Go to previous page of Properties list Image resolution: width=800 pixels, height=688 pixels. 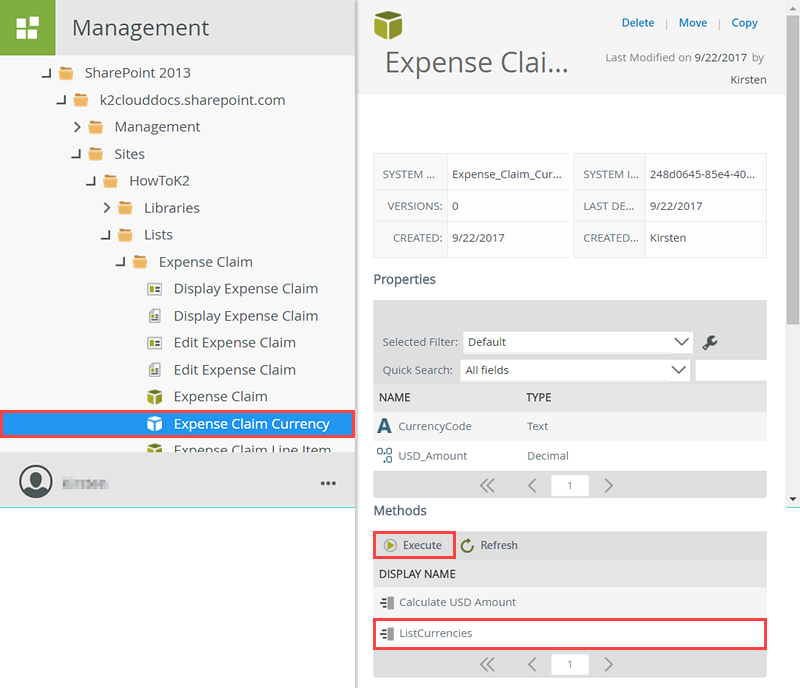click(x=532, y=485)
